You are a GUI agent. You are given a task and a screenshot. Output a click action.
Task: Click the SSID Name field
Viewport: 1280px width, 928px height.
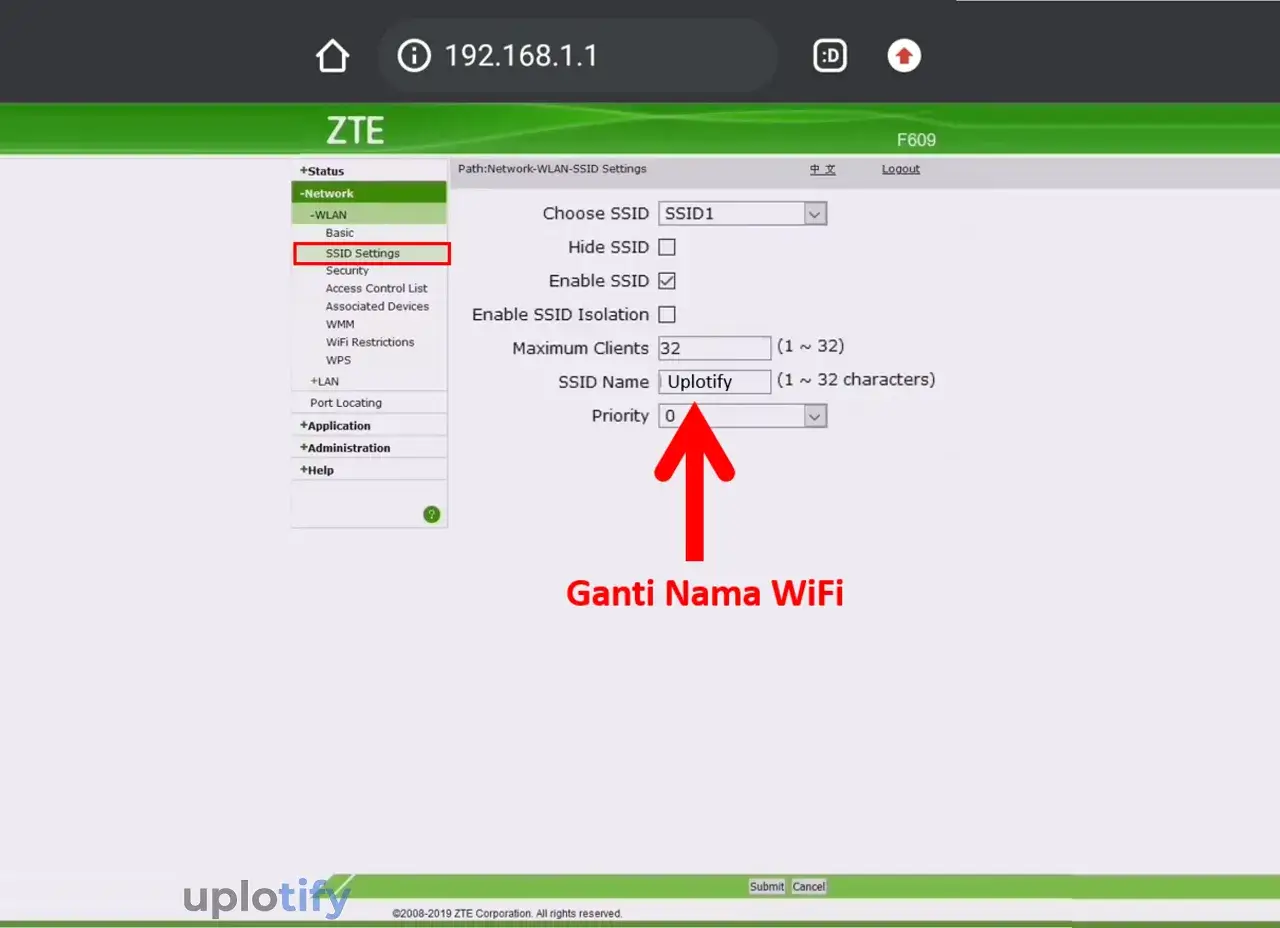click(x=714, y=382)
